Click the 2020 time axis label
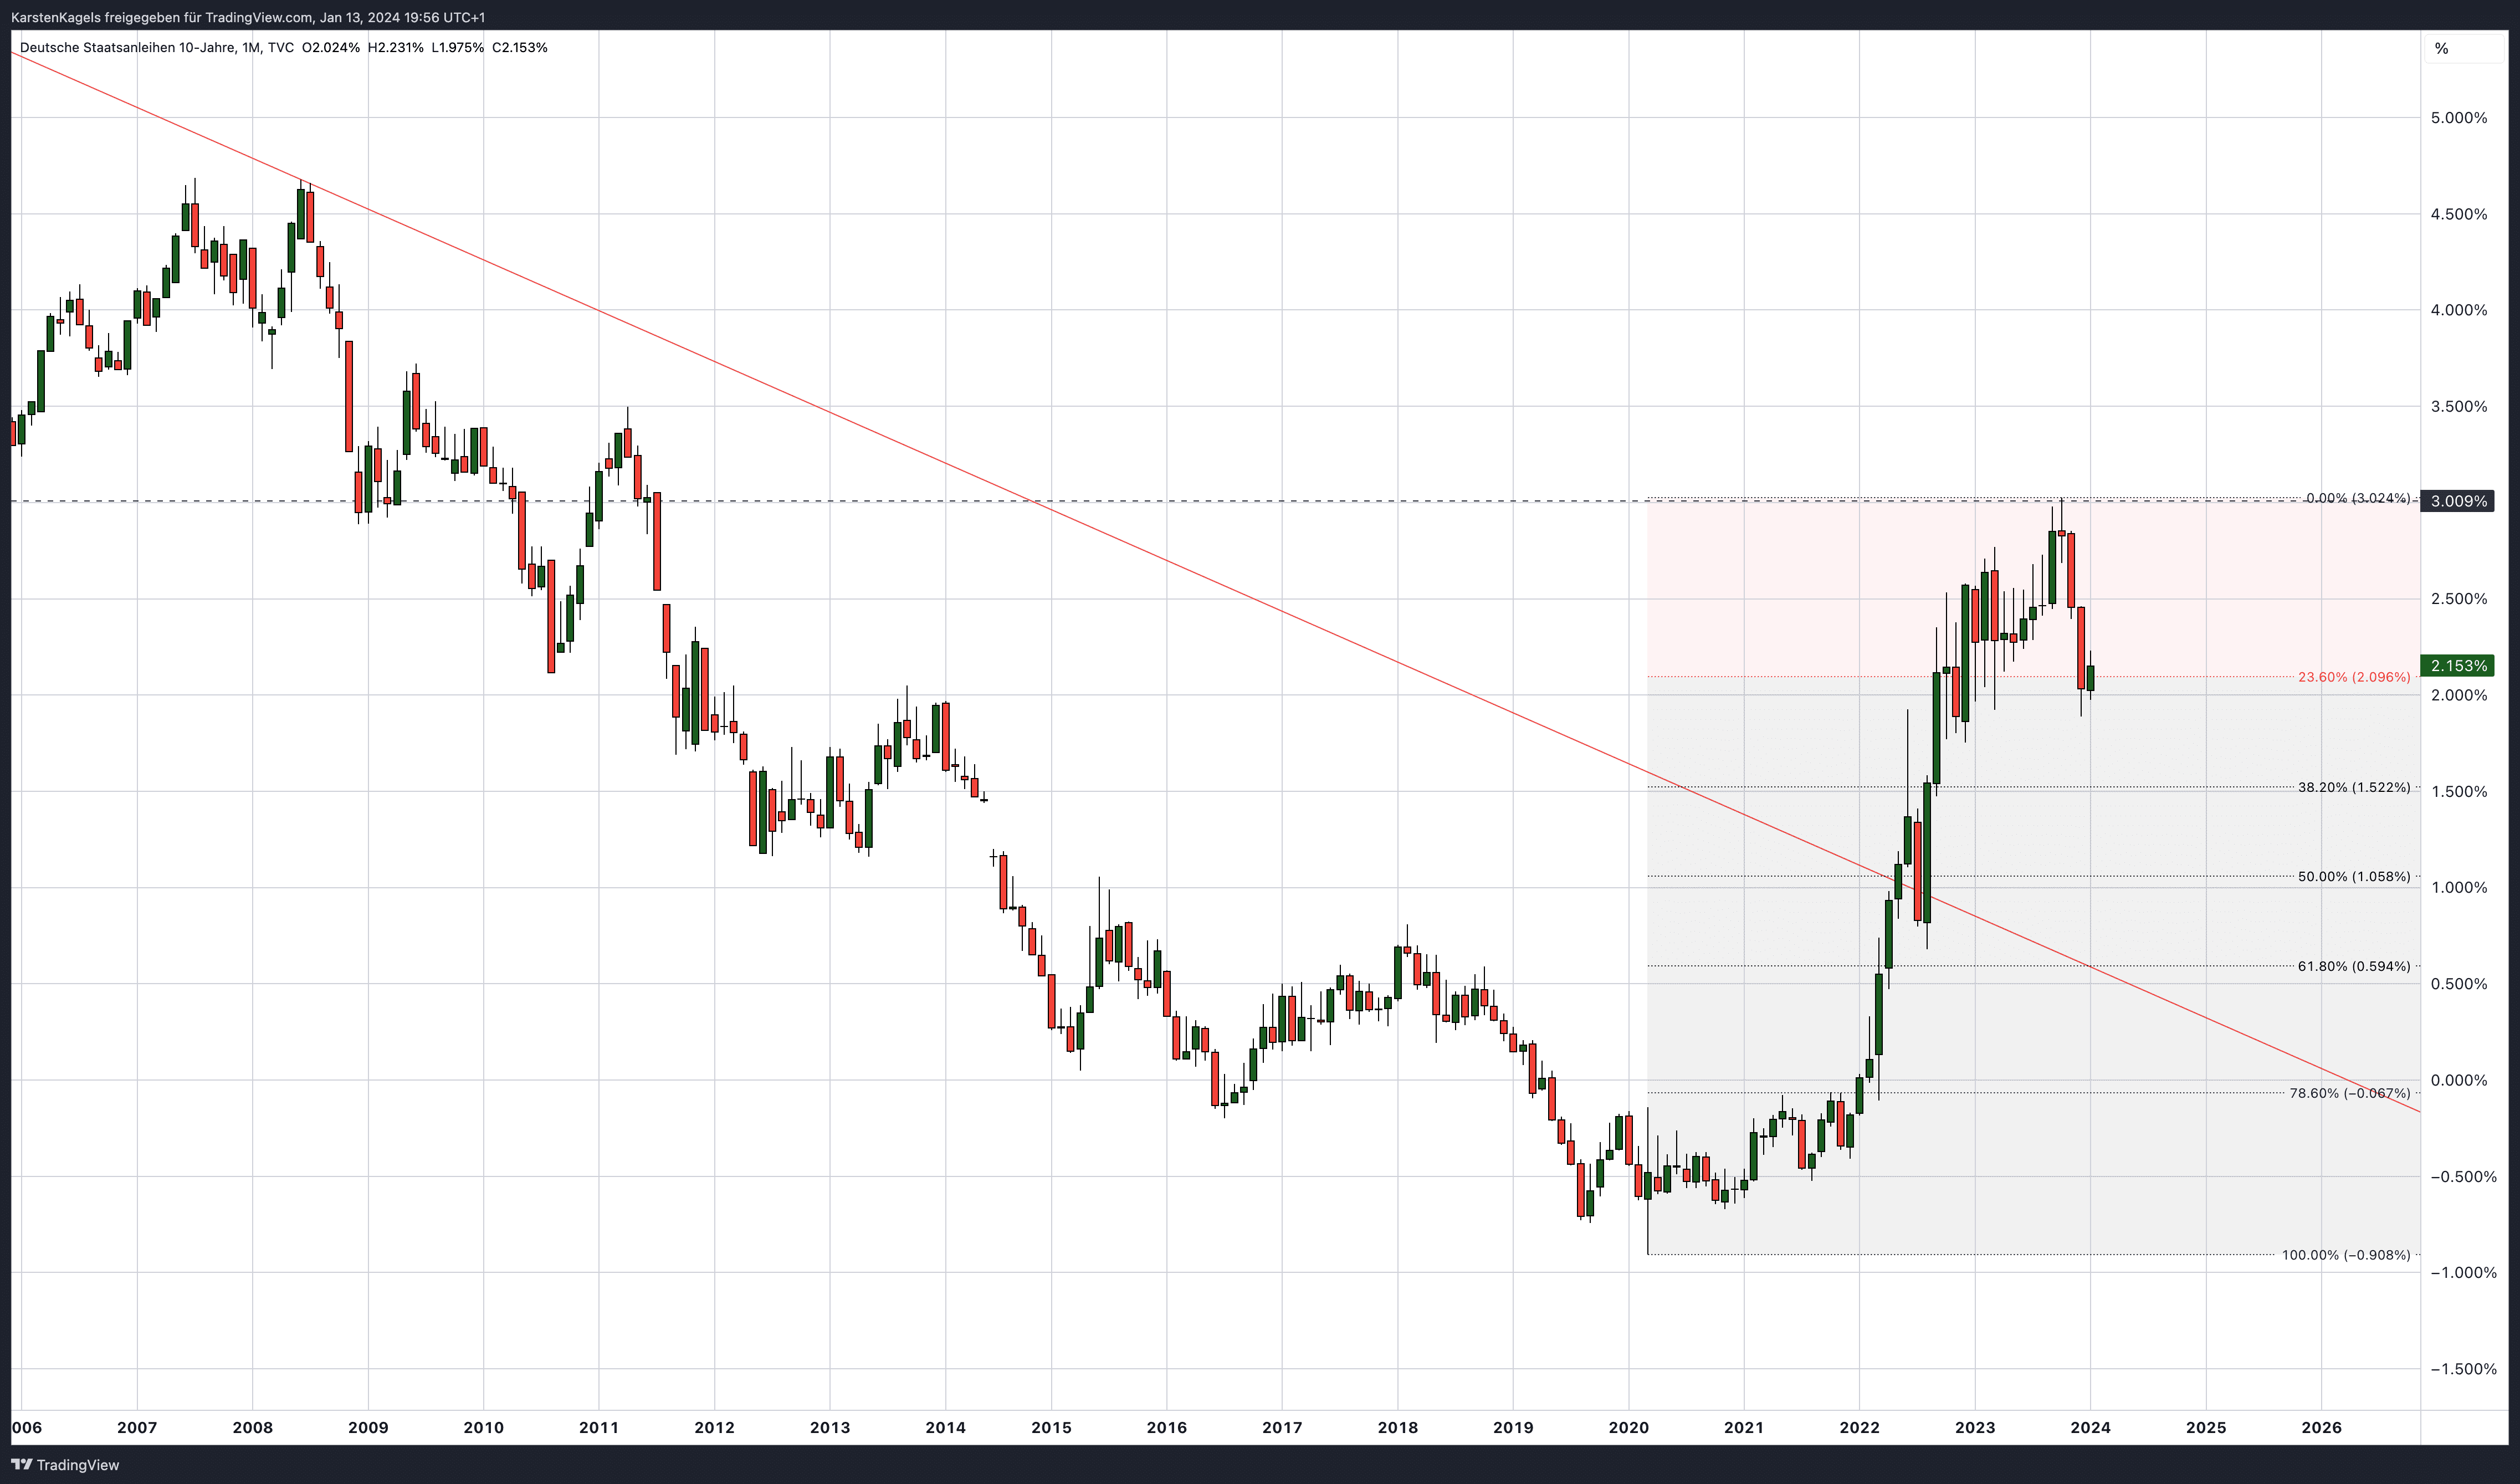2520x1484 pixels. (1629, 1428)
